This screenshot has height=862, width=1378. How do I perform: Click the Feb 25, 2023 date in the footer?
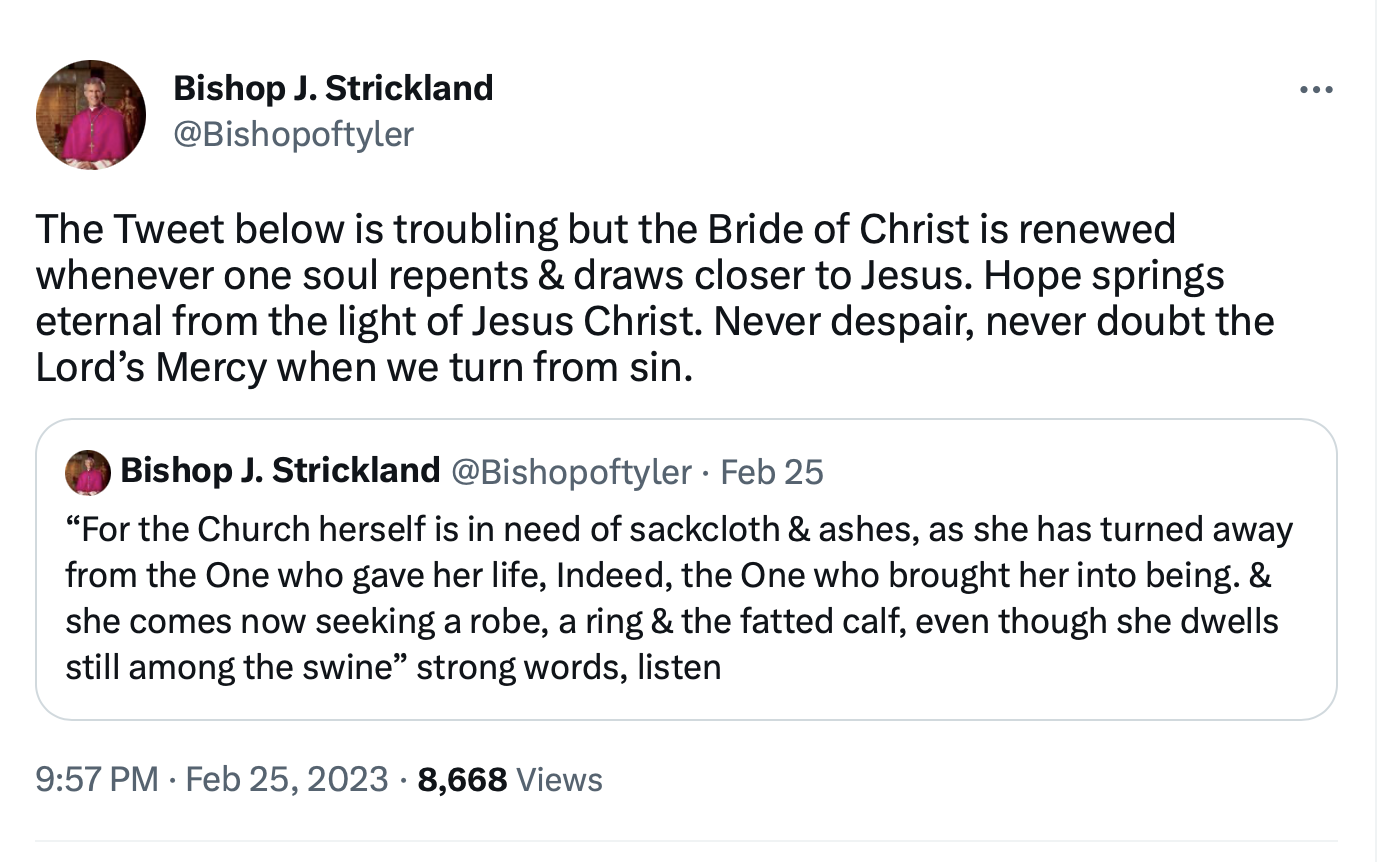(287, 779)
